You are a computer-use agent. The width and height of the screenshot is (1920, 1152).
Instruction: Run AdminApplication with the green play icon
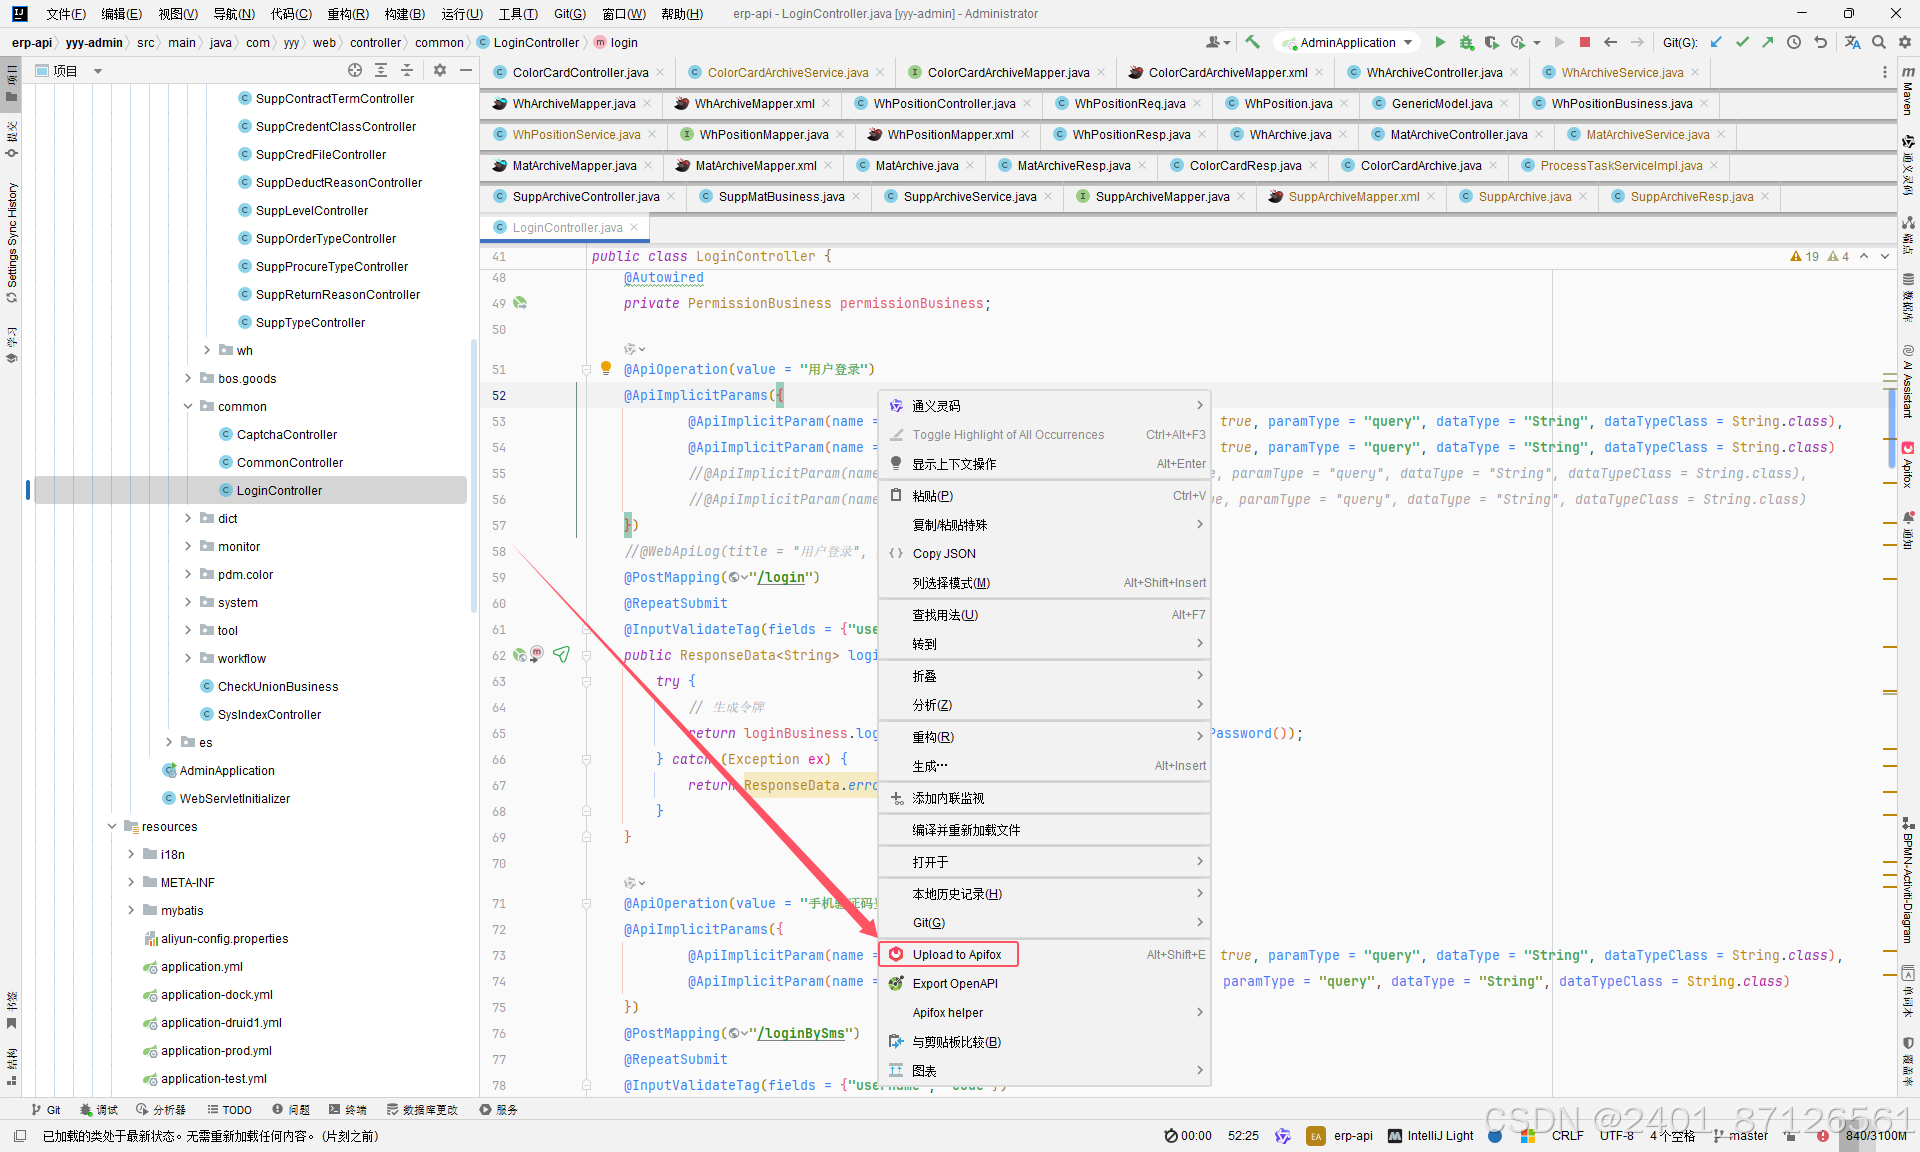point(1440,42)
